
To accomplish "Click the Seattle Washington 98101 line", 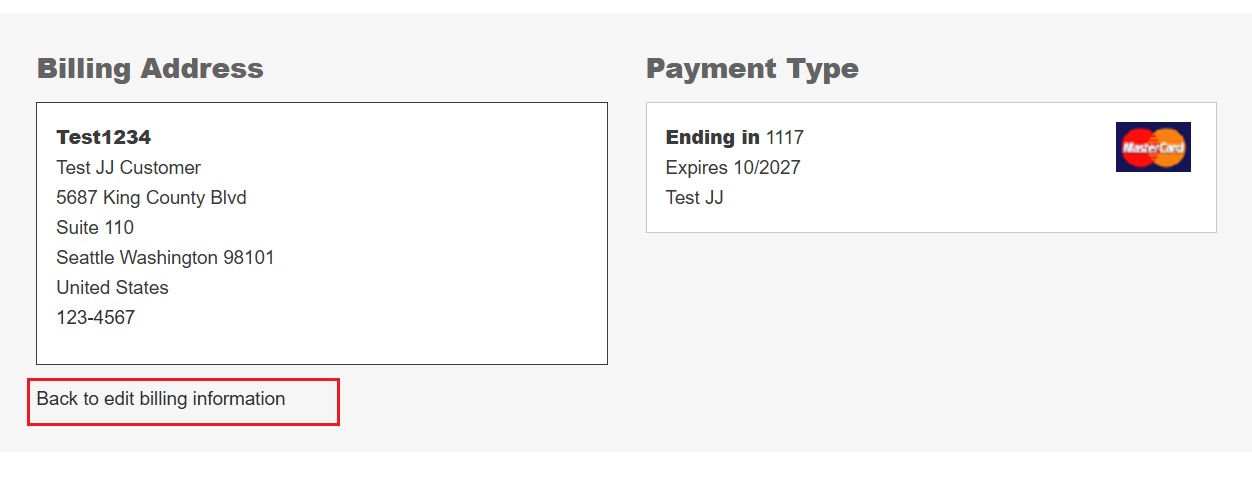I will 165,258.
